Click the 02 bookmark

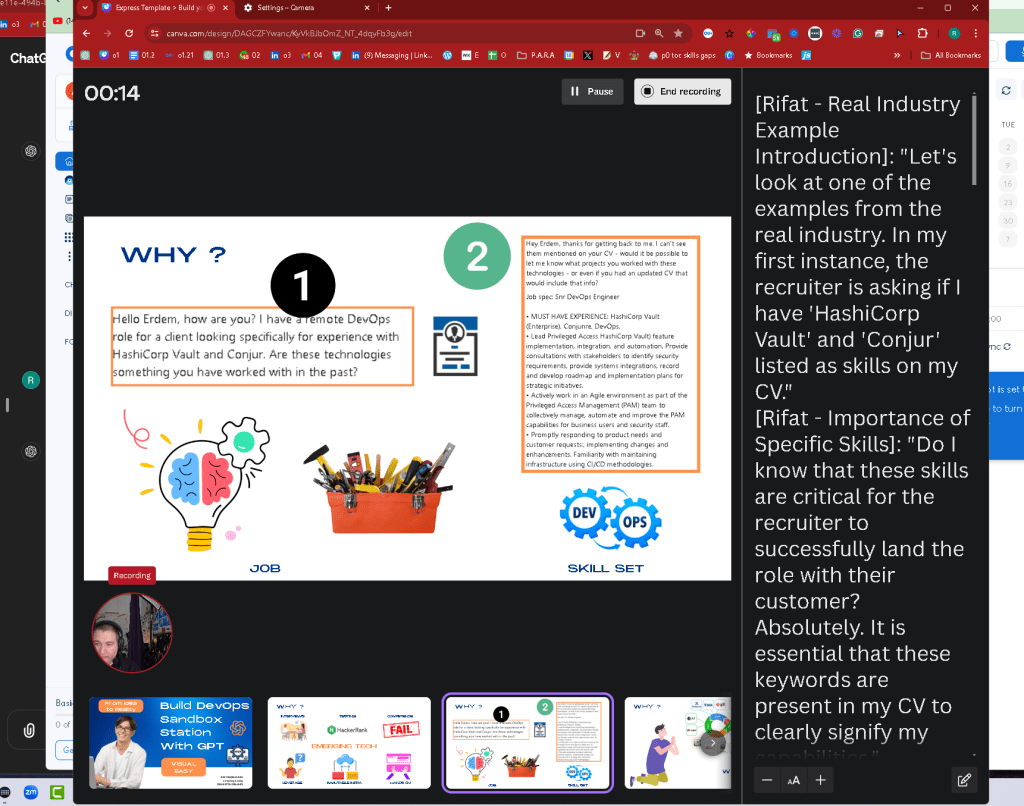pyautogui.click(x=249, y=56)
